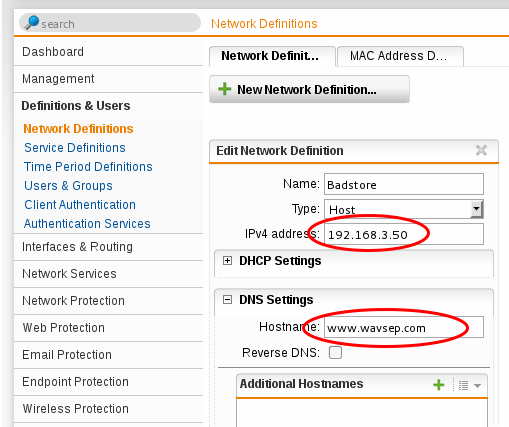
Task: Close the Edit Network Definition panel
Action: 481,150
